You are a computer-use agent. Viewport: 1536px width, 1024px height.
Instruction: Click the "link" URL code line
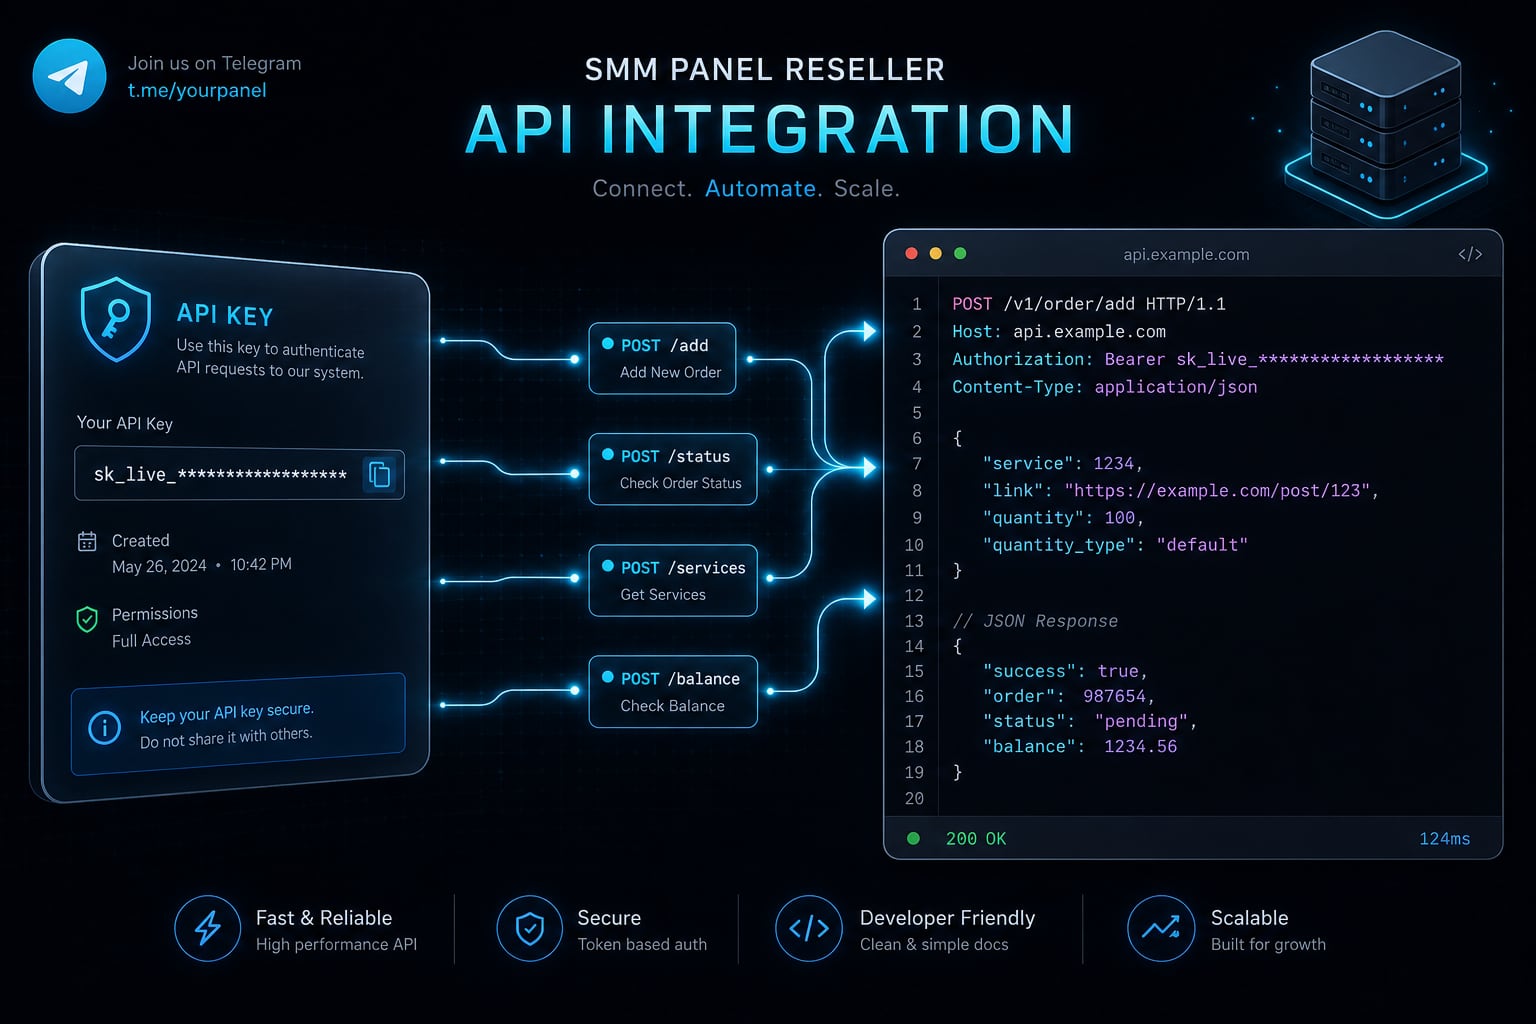tap(1181, 491)
